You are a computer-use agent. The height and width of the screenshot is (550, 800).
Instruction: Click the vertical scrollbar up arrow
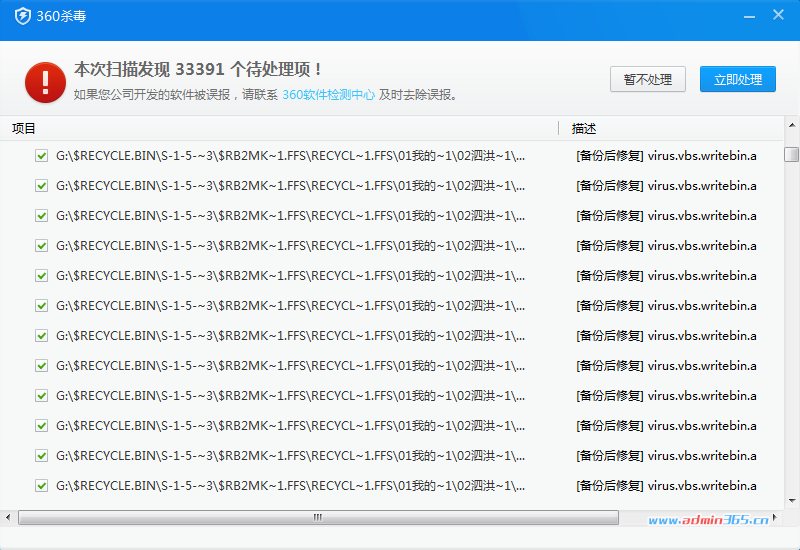coord(792,125)
